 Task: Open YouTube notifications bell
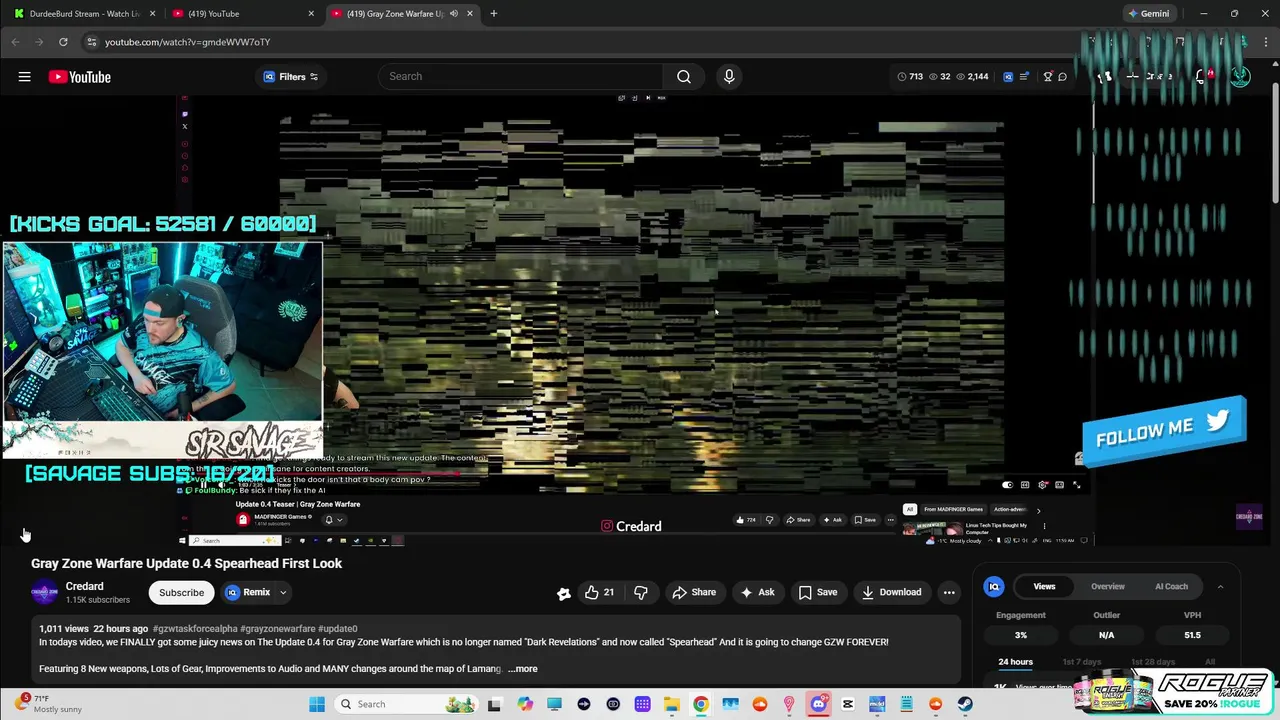pyautogui.click(x=1203, y=77)
